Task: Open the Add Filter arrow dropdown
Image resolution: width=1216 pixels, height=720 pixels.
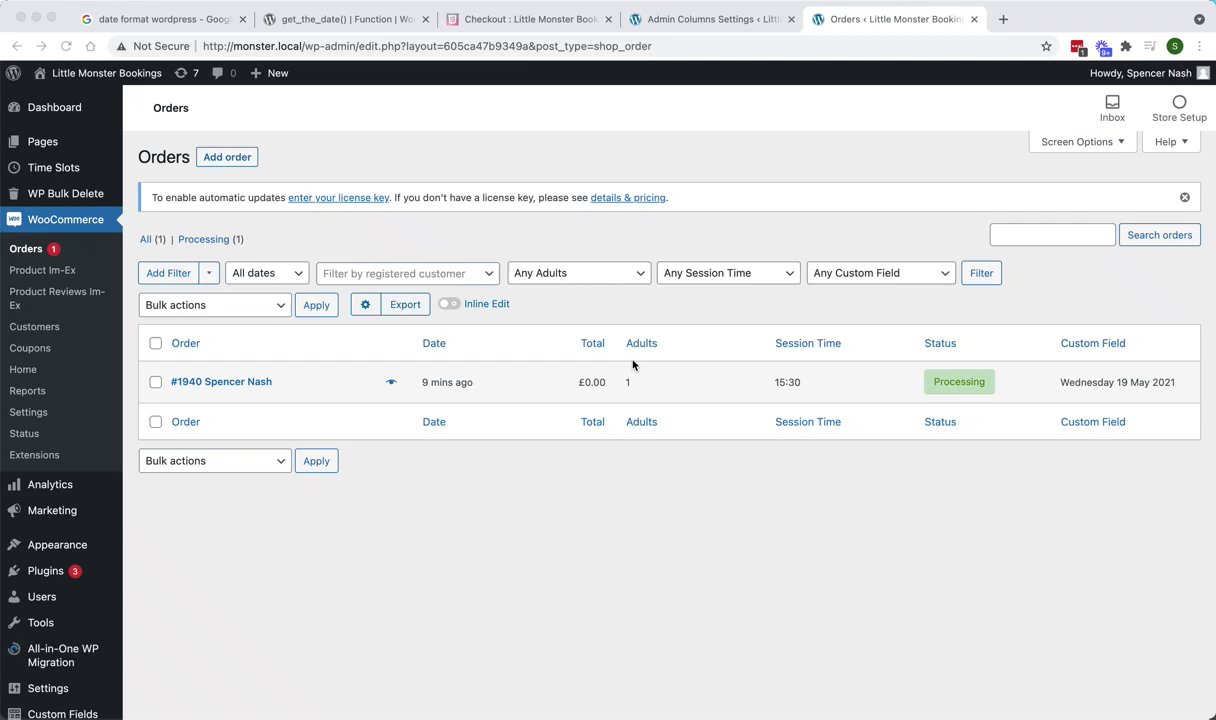Action: (x=209, y=273)
